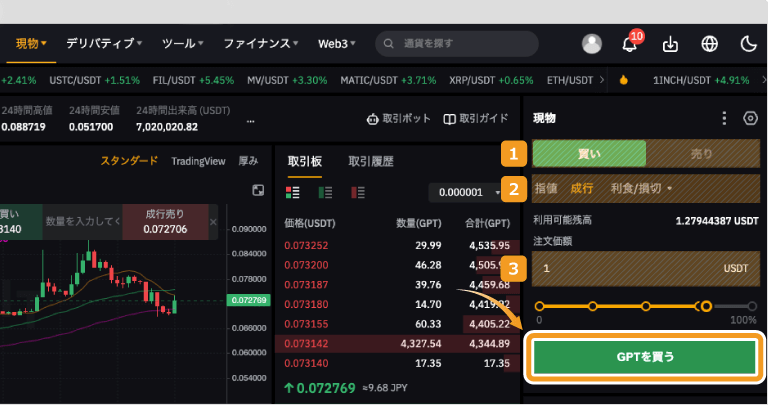The image size is (768, 405).
Task: Open ツール tools menu
Action: 183,44
